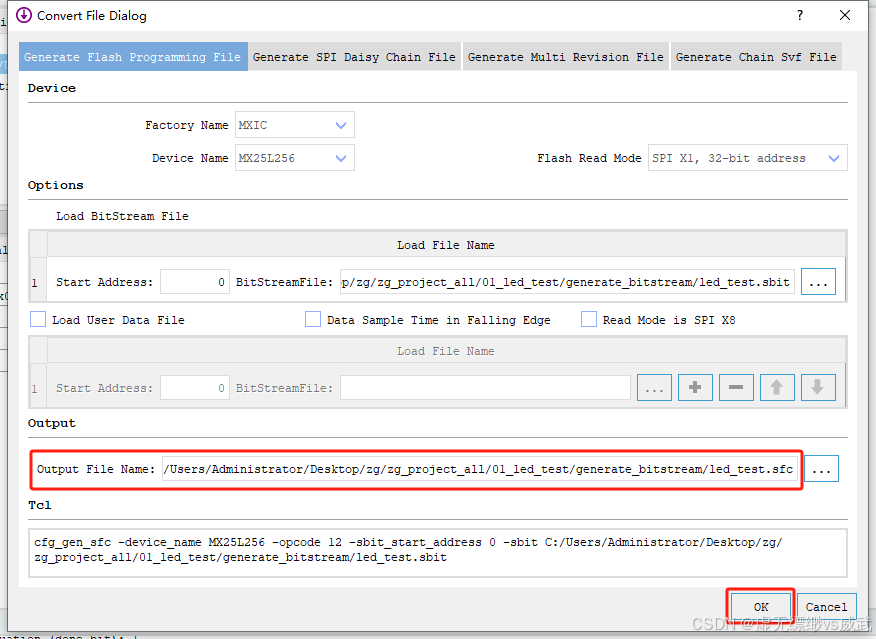Click the Load File Name header of bitstream table
The image size is (876, 639).
point(446,245)
